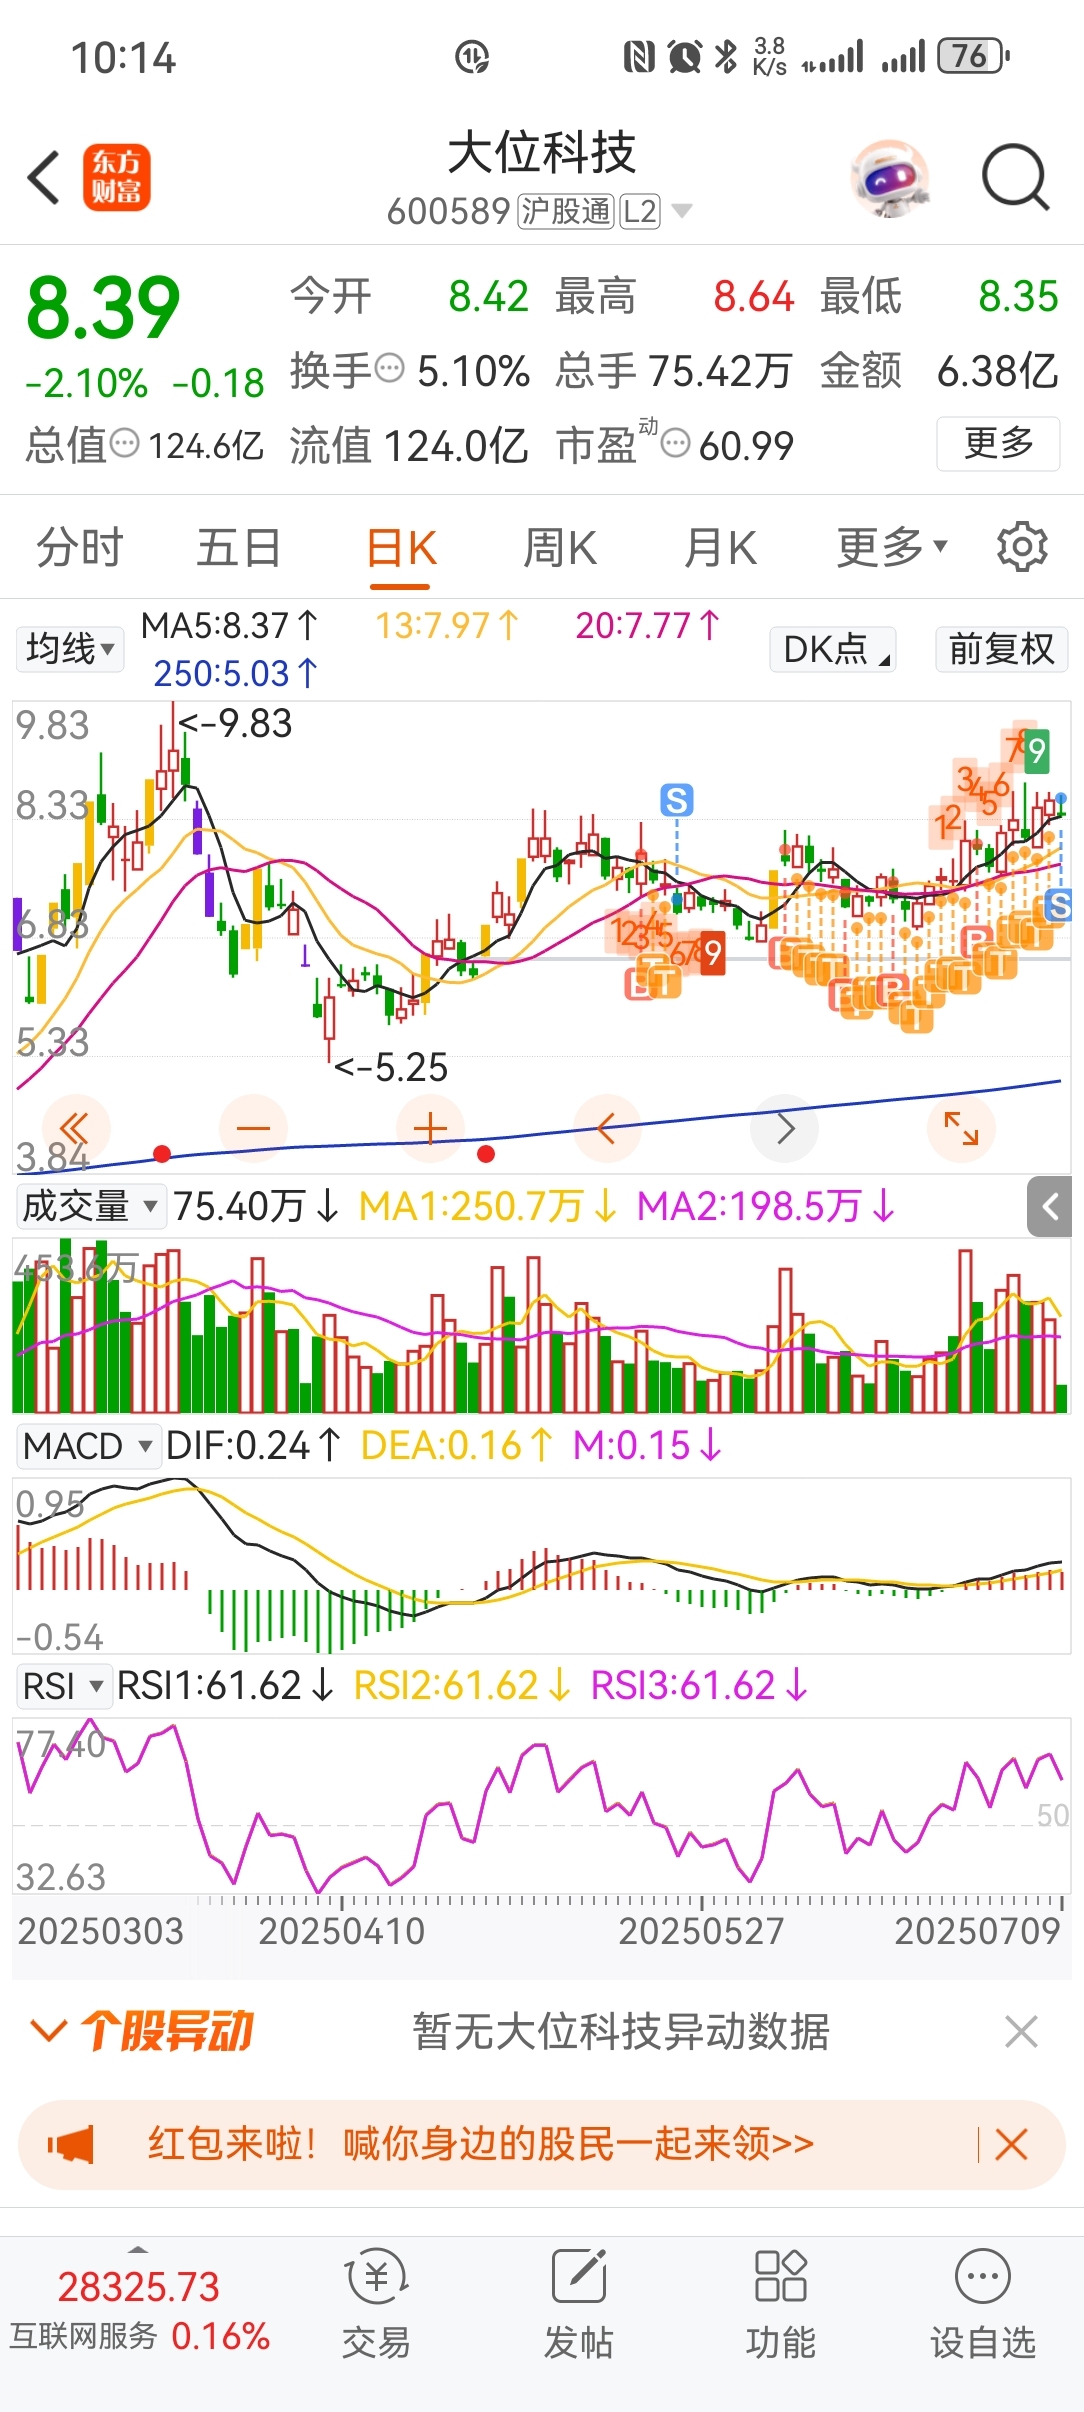This screenshot has width=1084, height=2412.
Task: Tap the 市盈 info circle icon
Action: tap(676, 442)
